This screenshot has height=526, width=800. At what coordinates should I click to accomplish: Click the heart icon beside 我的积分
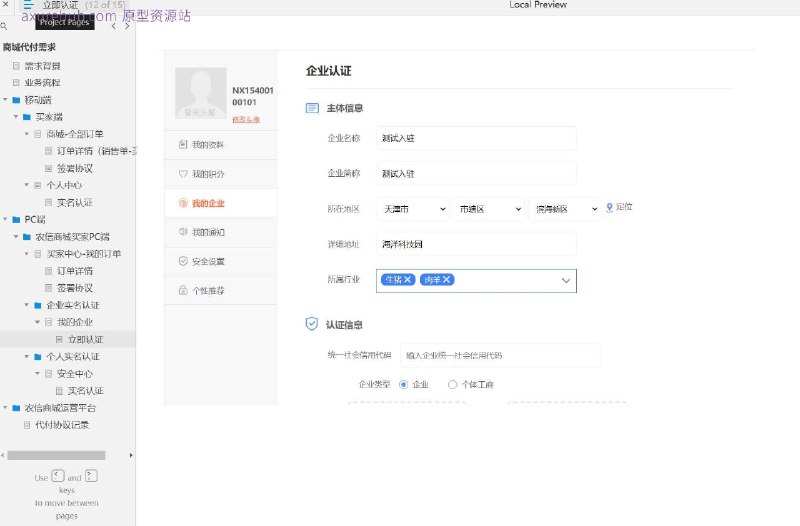pyautogui.click(x=183, y=174)
